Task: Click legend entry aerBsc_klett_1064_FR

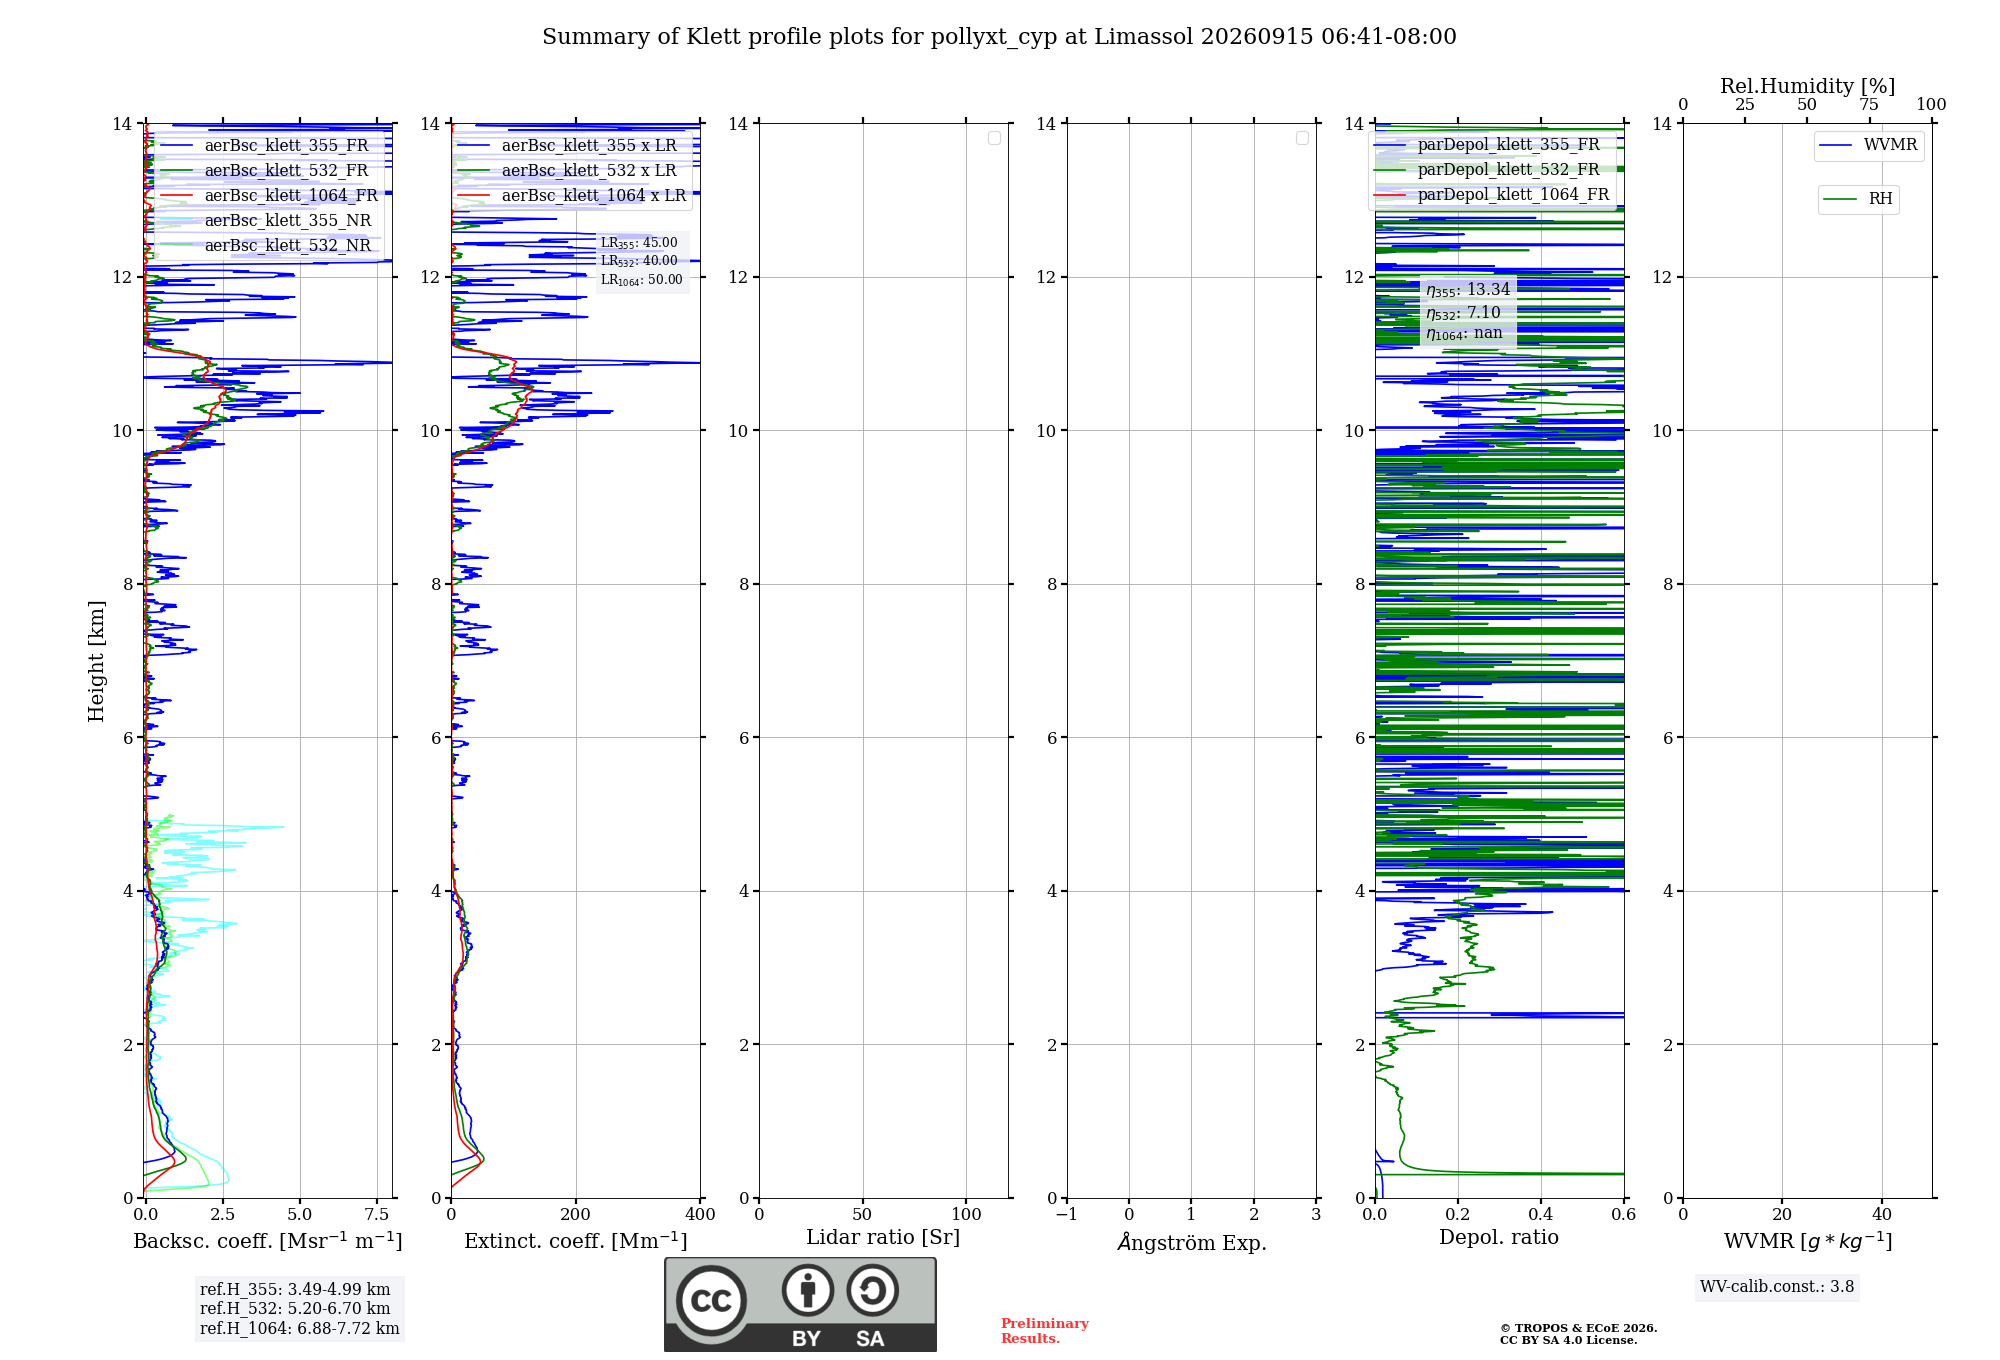Action: pyautogui.click(x=270, y=196)
